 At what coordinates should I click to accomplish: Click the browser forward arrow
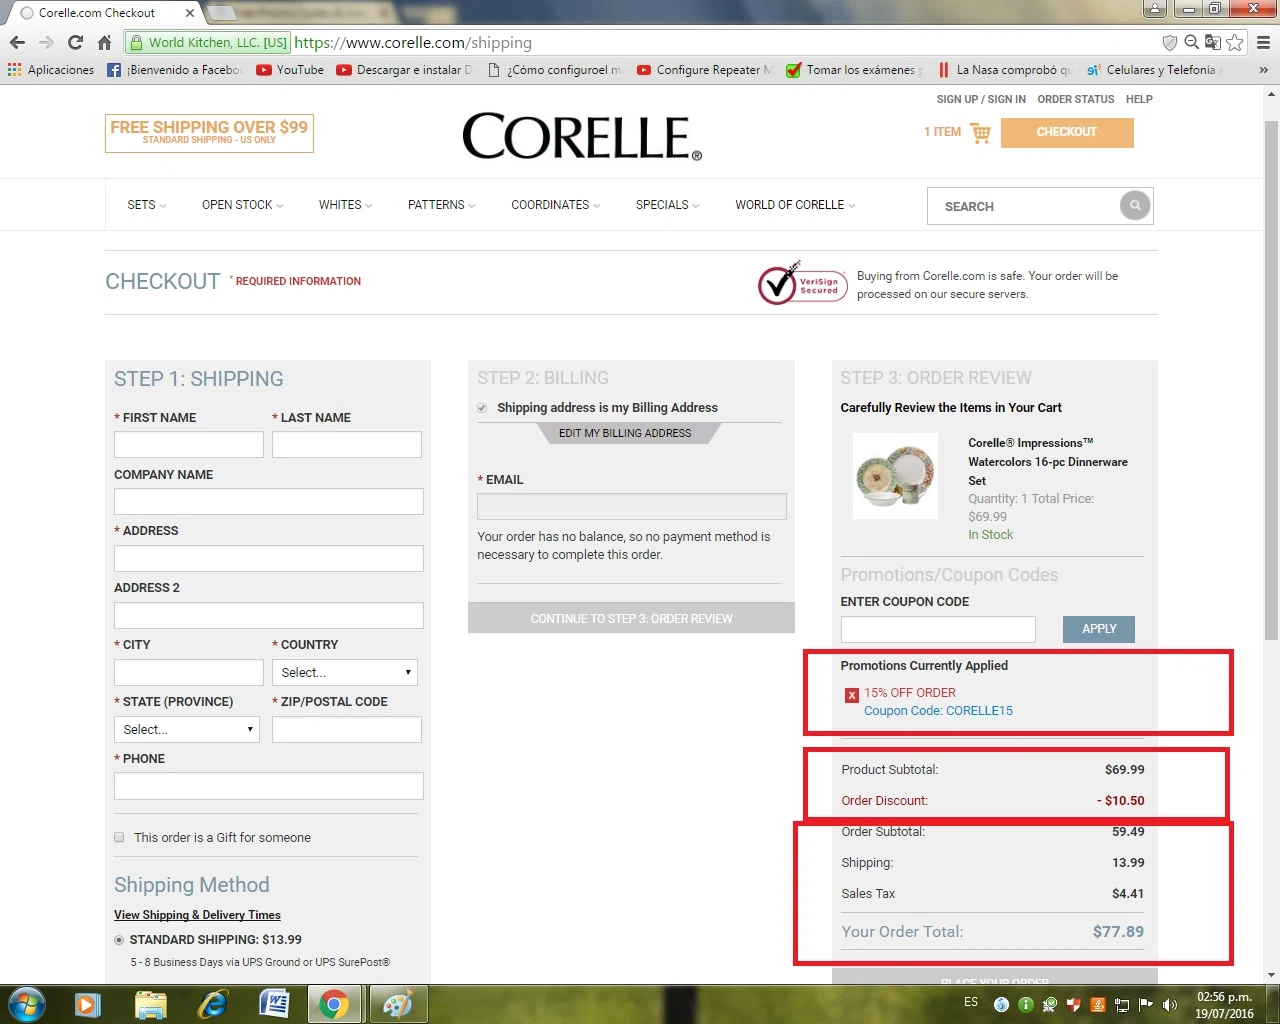point(46,43)
